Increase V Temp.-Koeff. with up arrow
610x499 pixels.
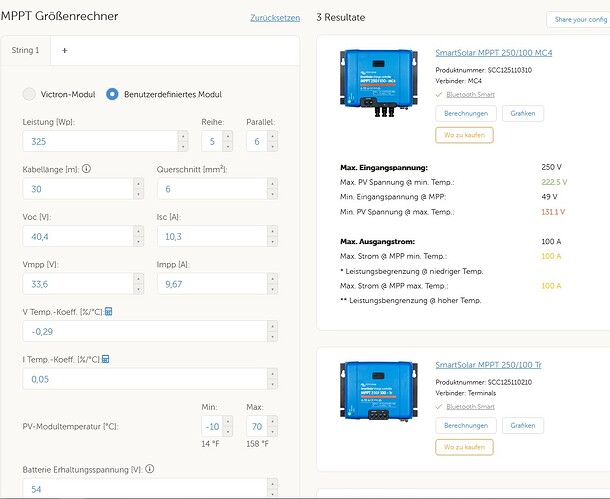273,326
